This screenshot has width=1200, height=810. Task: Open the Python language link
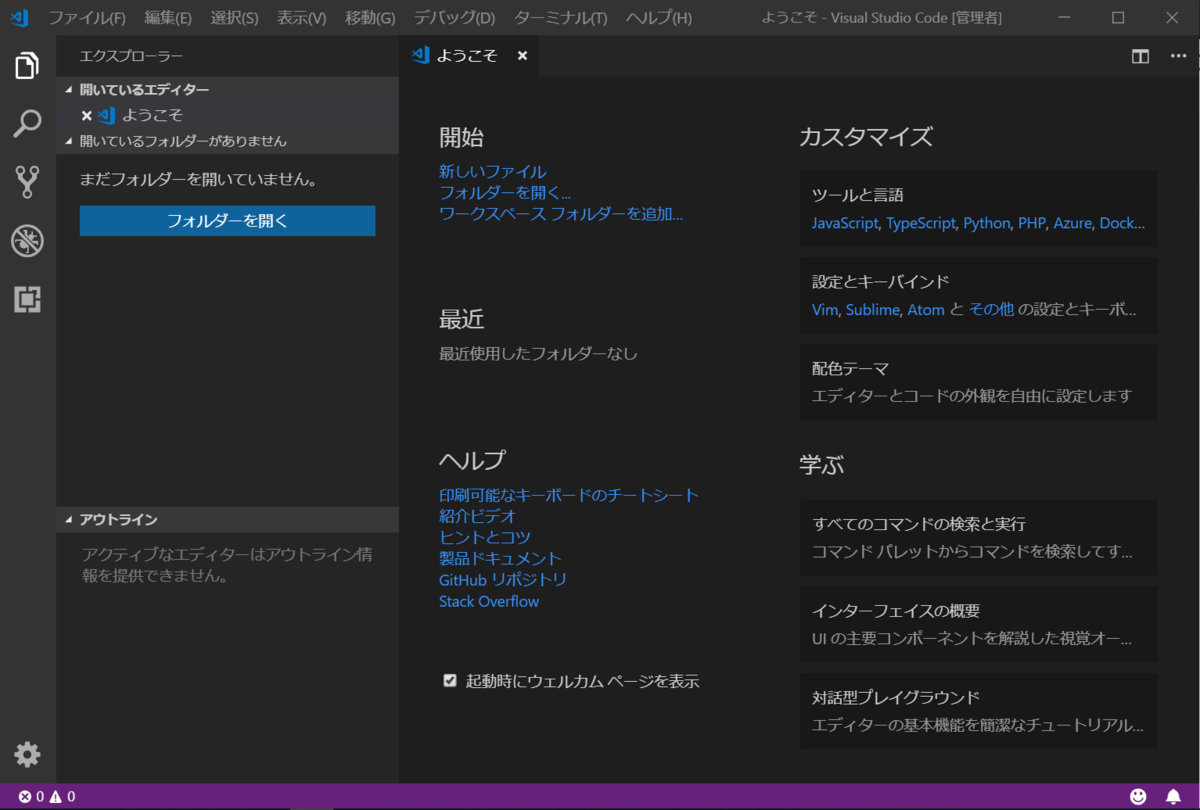pyautogui.click(x=987, y=223)
